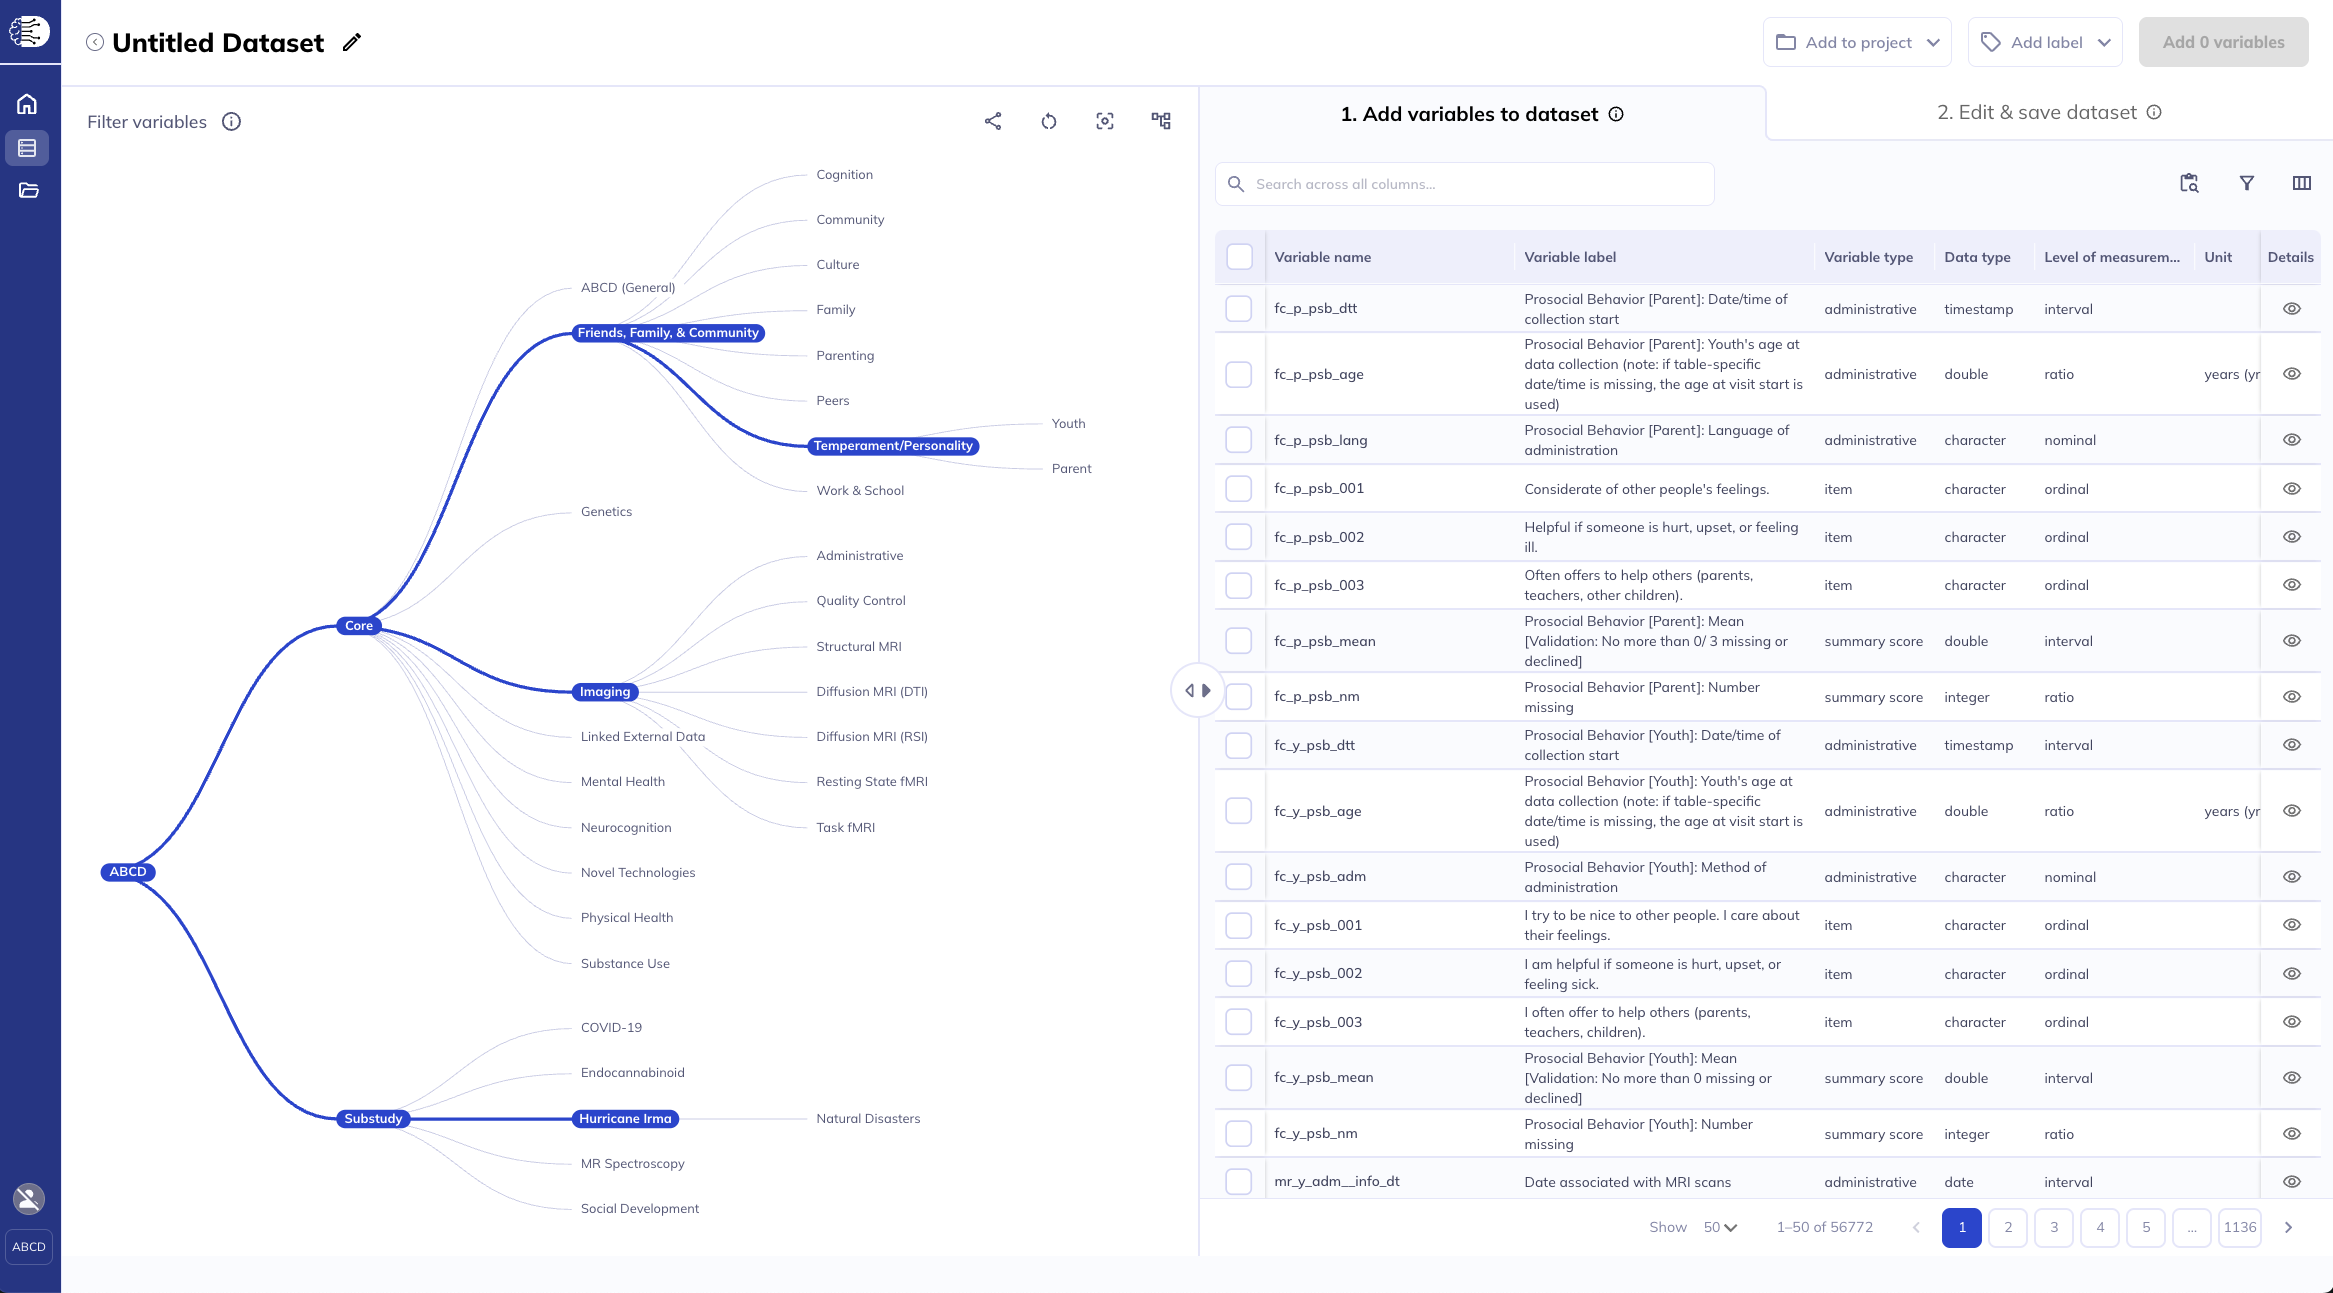
Task: Switch to Edit & save dataset tab
Action: (x=2049, y=113)
